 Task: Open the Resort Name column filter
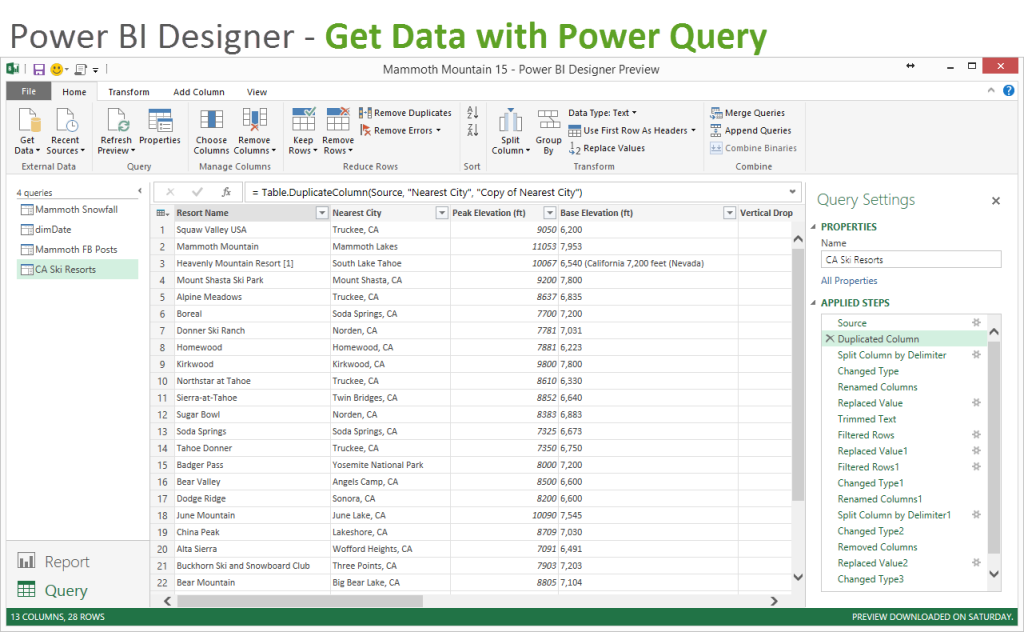tap(322, 212)
